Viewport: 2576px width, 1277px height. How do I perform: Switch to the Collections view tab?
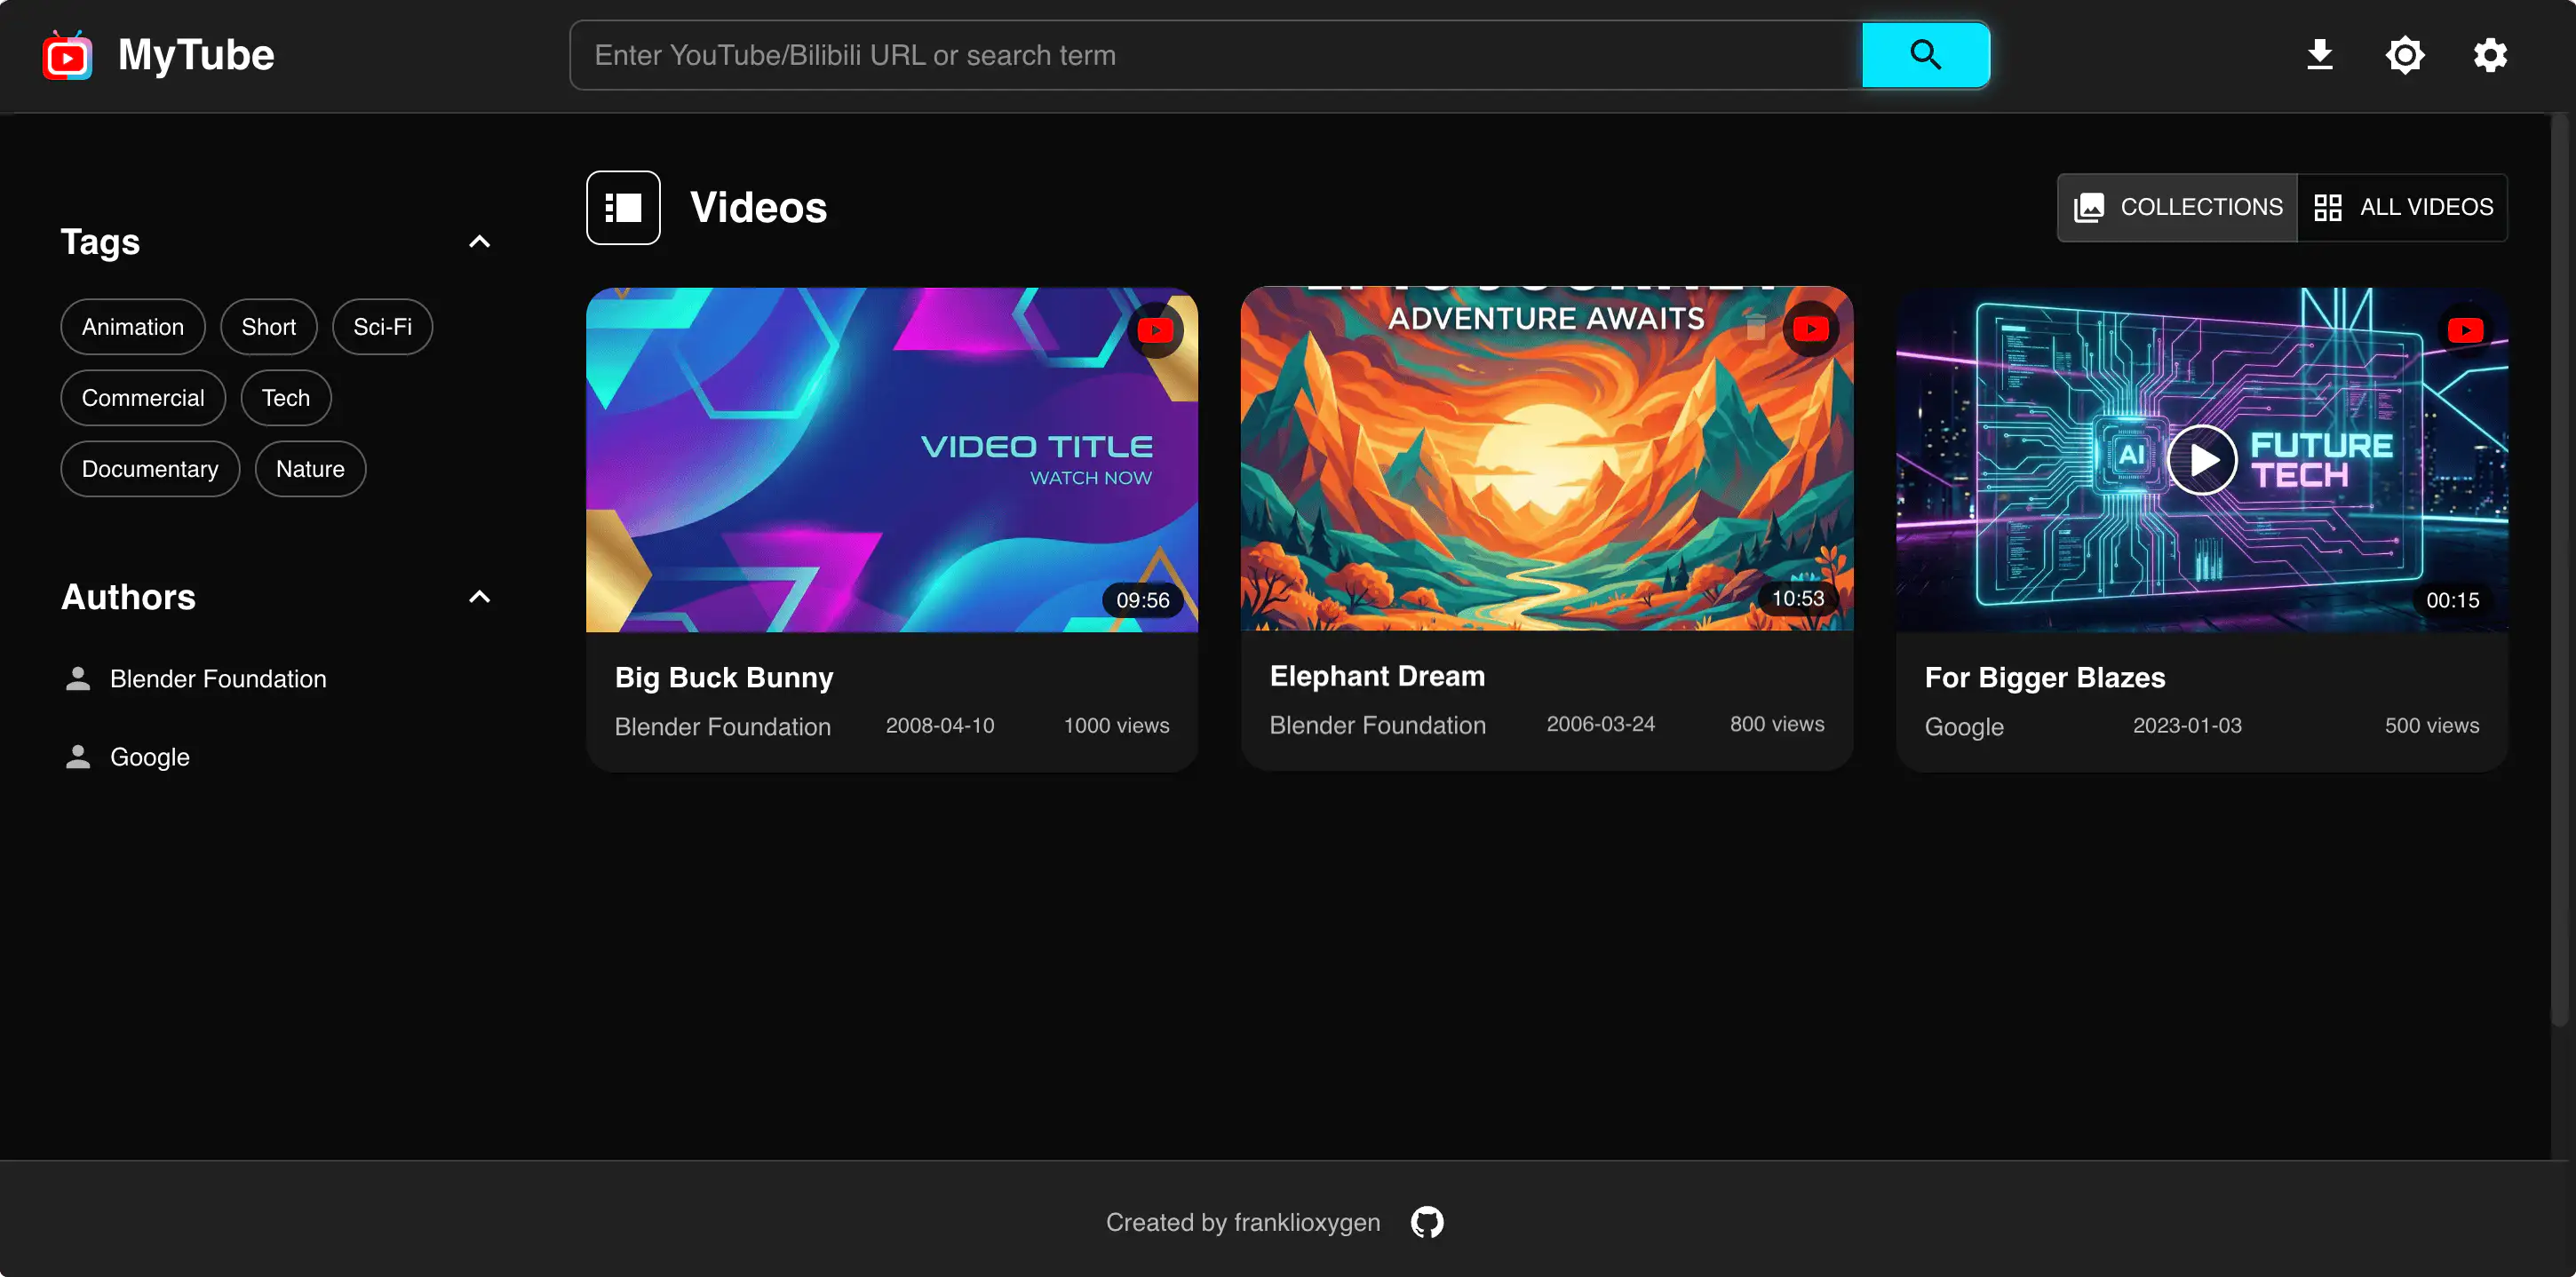pos(2177,207)
